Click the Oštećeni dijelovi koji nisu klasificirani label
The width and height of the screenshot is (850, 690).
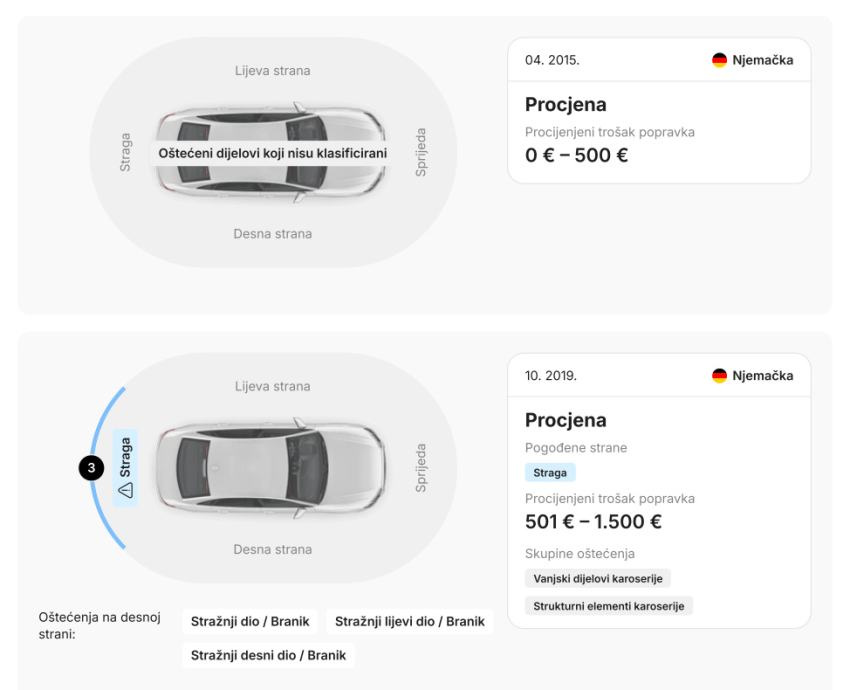click(273, 153)
